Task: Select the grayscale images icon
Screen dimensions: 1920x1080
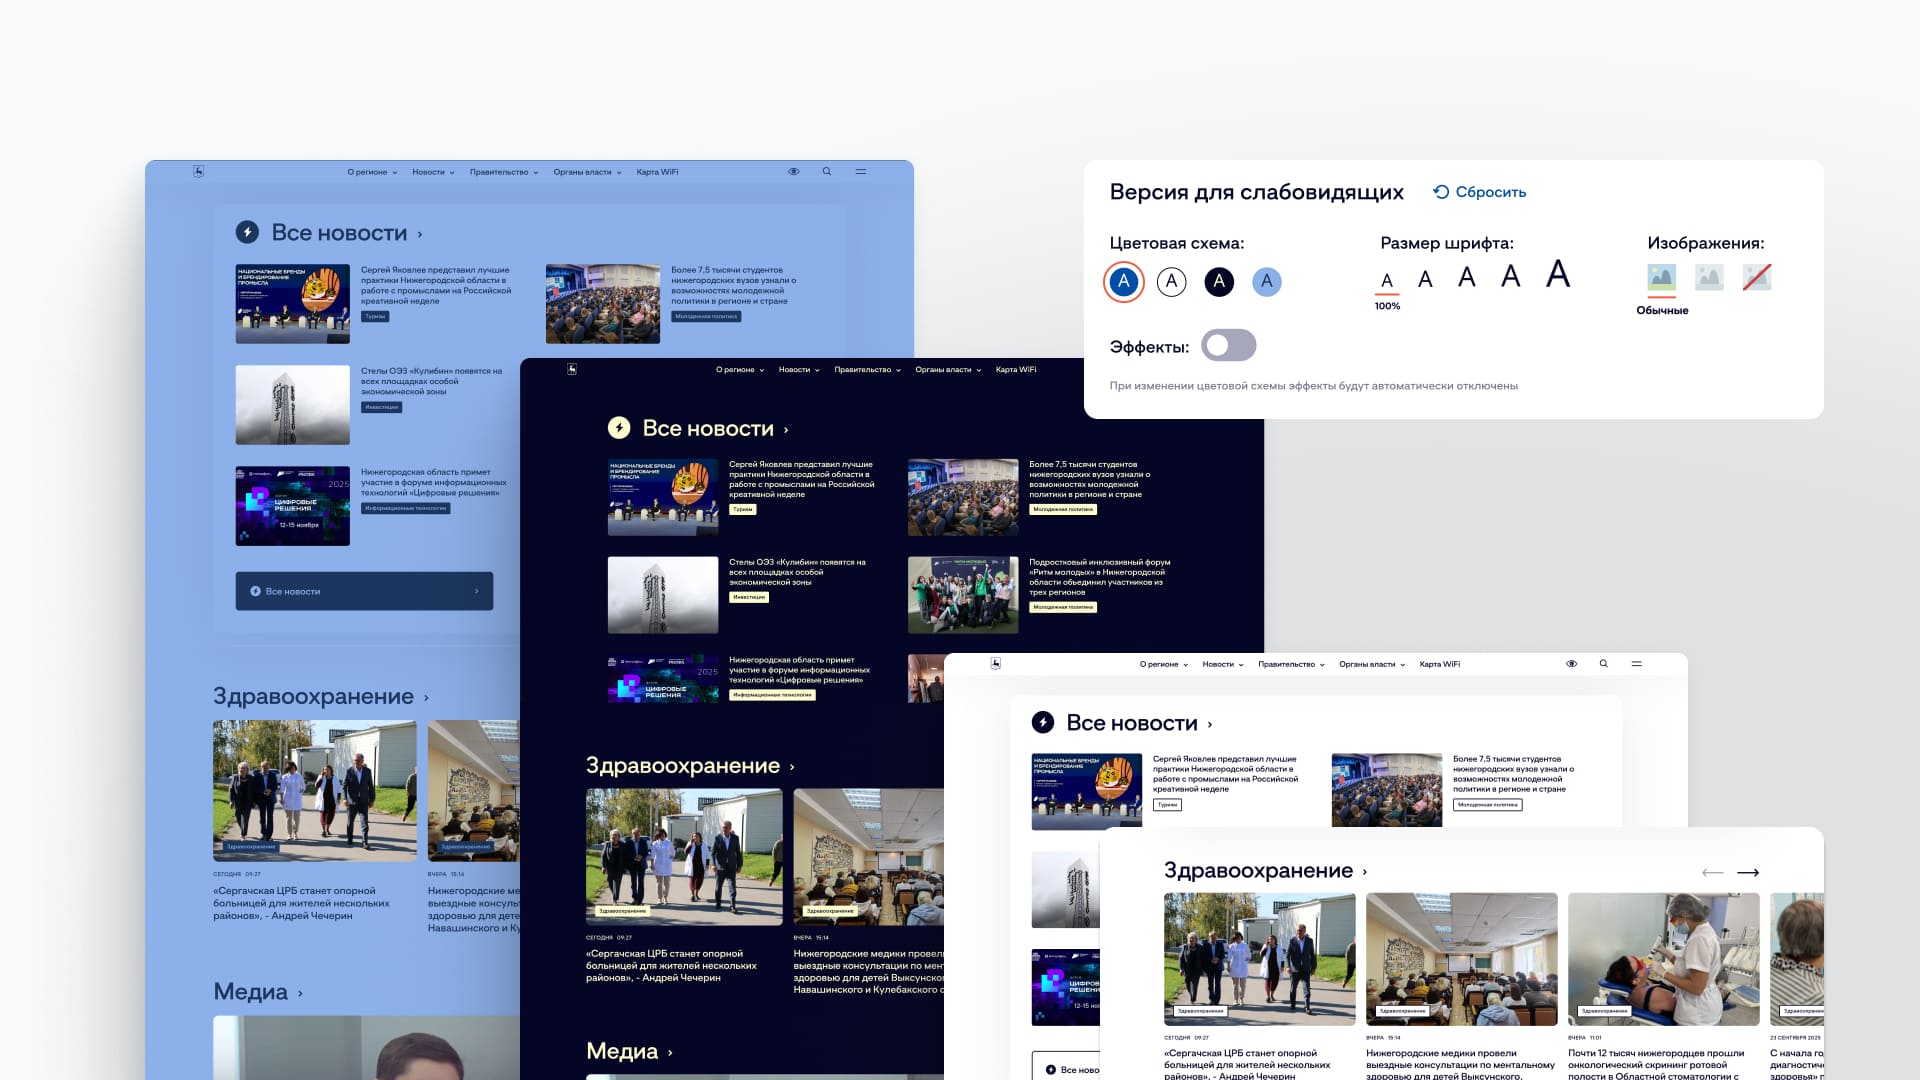Action: pos(1709,277)
